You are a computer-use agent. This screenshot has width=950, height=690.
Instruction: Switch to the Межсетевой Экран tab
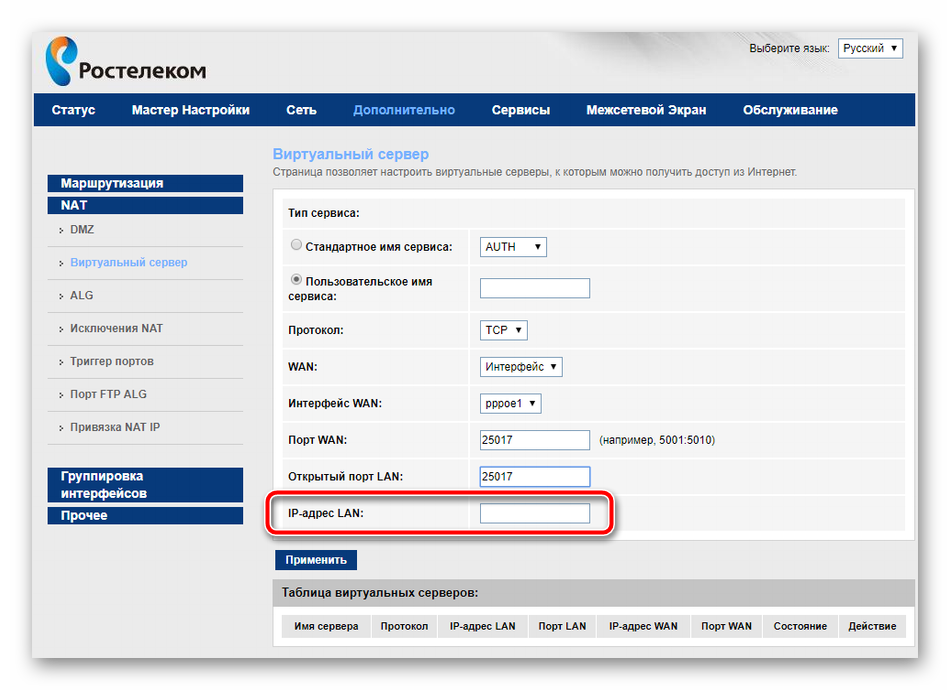tap(645, 110)
